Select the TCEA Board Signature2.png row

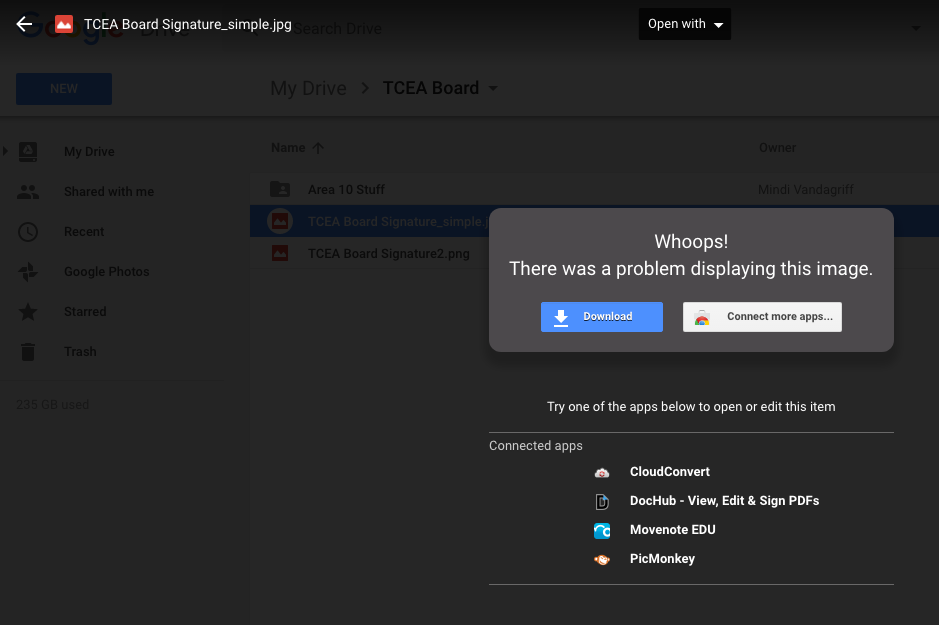click(388, 253)
